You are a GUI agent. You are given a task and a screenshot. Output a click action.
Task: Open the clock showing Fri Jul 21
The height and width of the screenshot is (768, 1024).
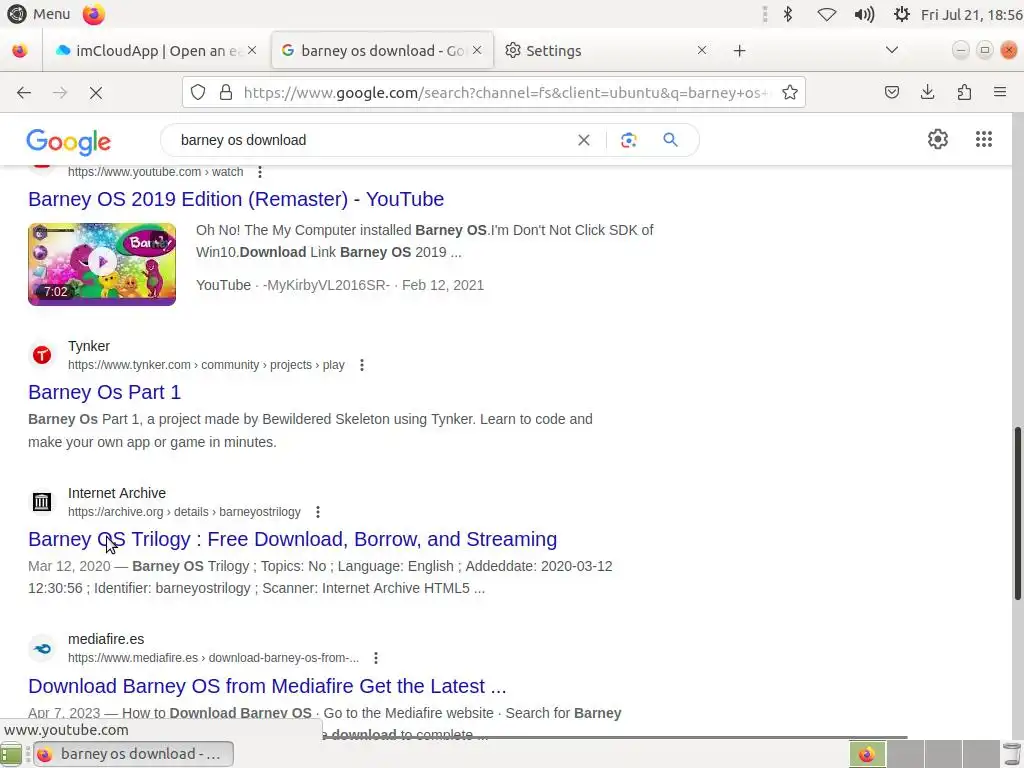[x=971, y=14]
